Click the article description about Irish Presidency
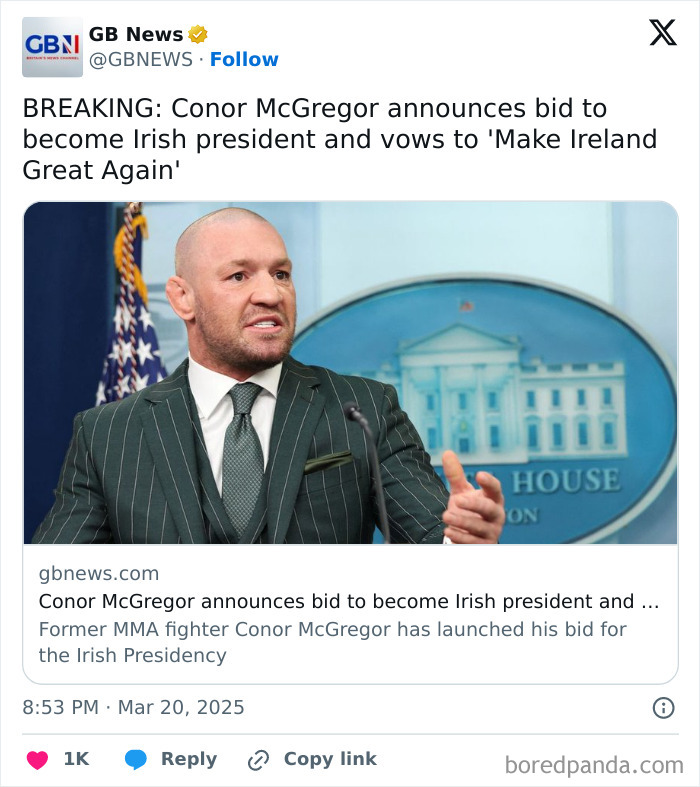 tap(332, 642)
